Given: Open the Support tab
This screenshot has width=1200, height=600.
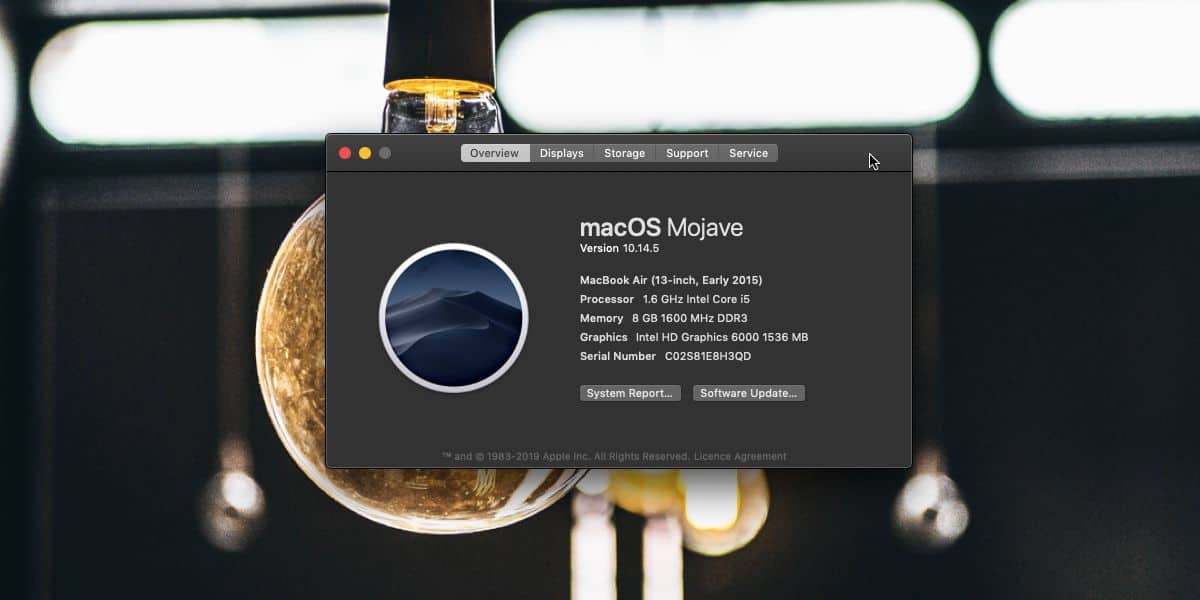Looking at the screenshot, I should point(687,153).
